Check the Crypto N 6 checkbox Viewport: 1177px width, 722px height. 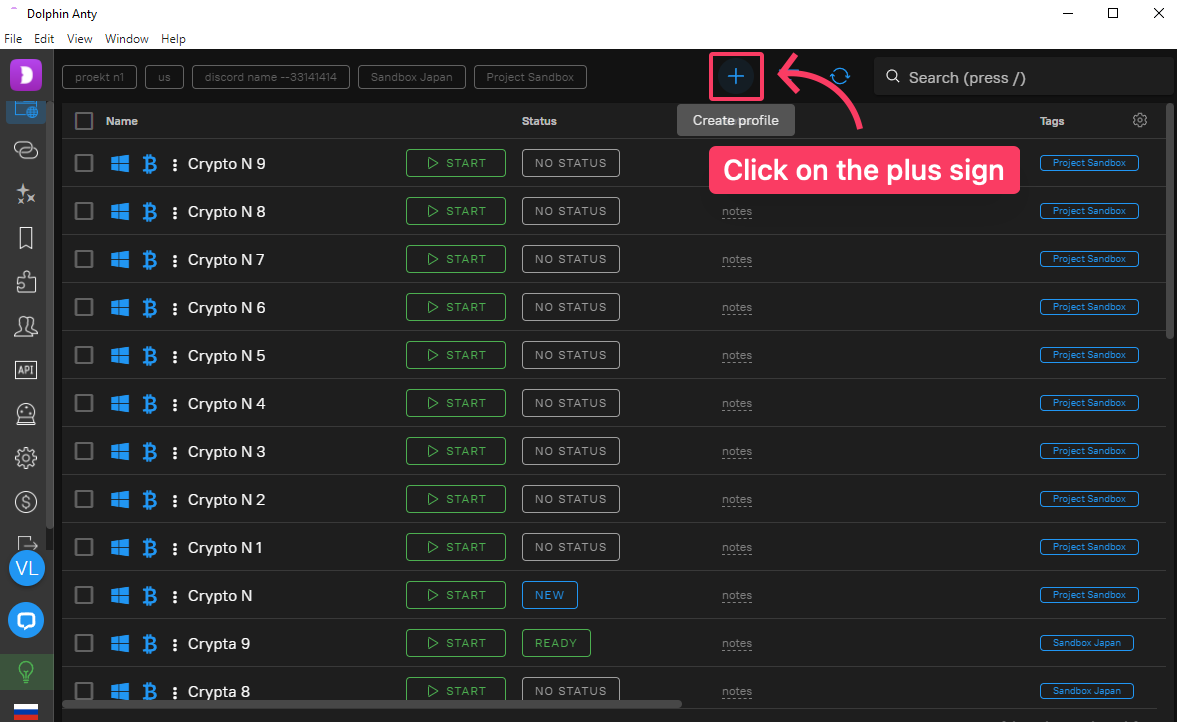tap(84, 307)
